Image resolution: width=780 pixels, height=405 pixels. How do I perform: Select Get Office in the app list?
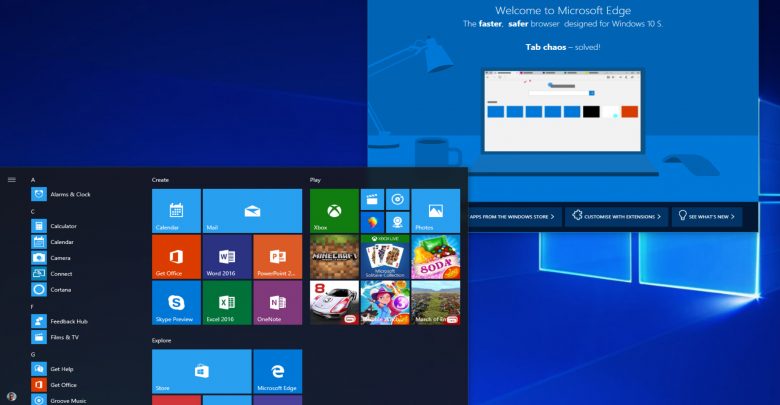click(54, 385)
